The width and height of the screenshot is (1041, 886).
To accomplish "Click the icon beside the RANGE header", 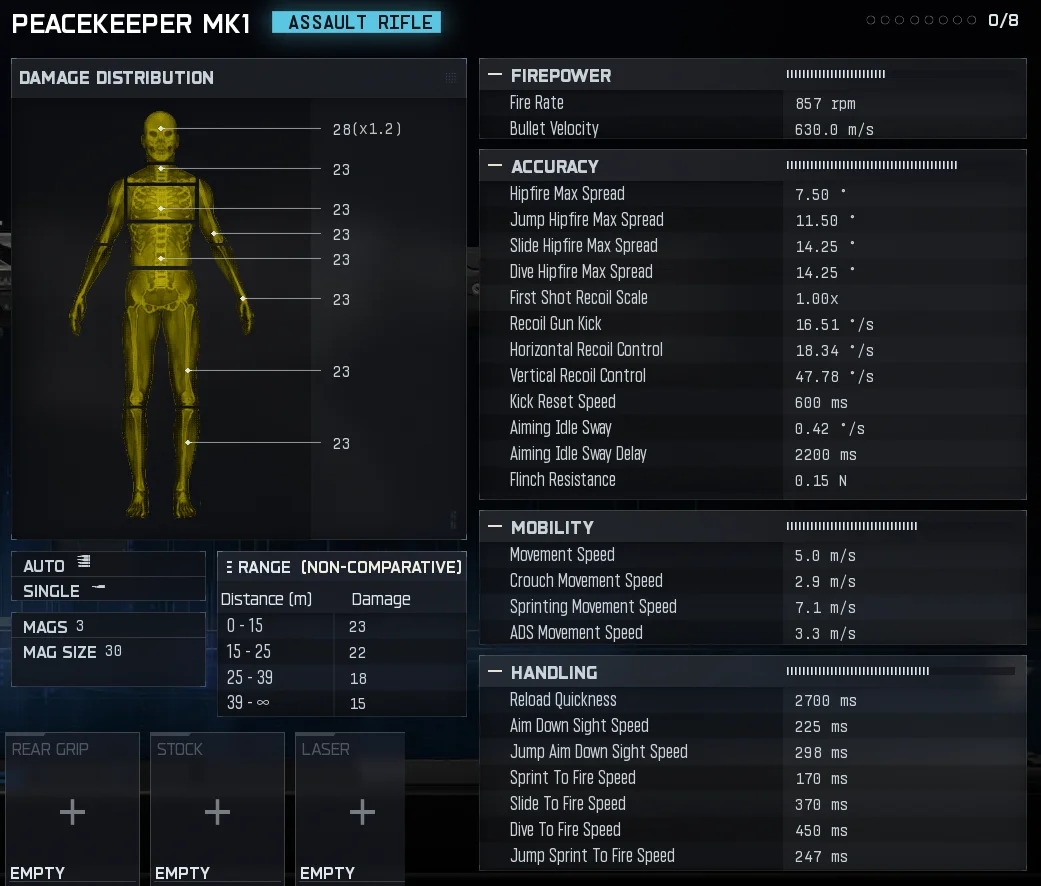I will 228,567.
